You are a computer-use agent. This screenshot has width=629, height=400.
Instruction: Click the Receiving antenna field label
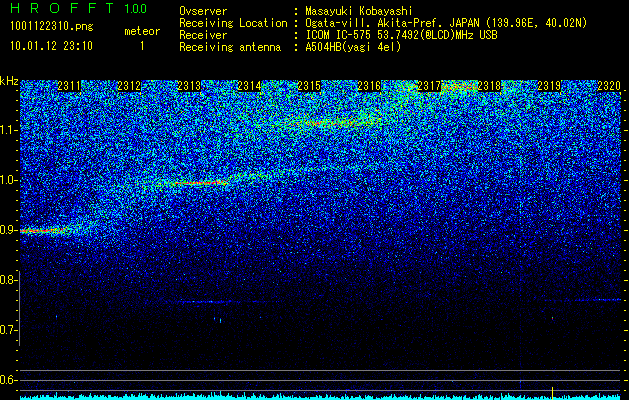coord(230,47)
